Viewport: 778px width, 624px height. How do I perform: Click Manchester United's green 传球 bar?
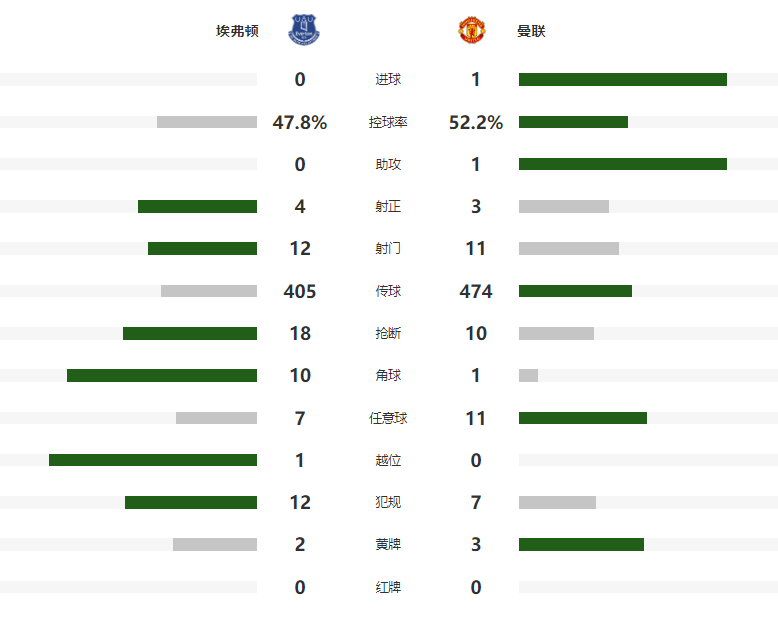point(575,291)
